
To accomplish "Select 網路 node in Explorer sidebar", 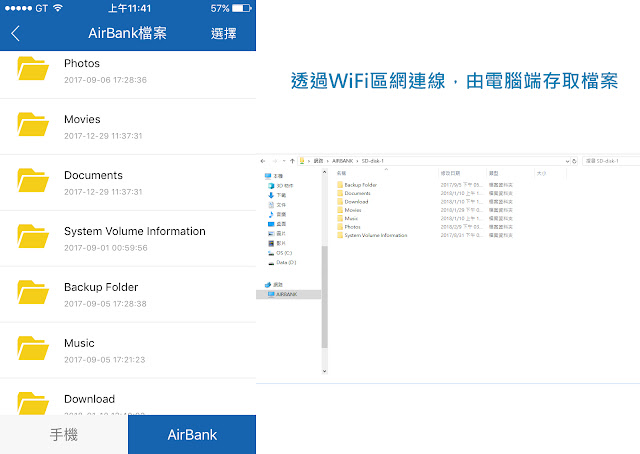I will (x=273, y=285).
